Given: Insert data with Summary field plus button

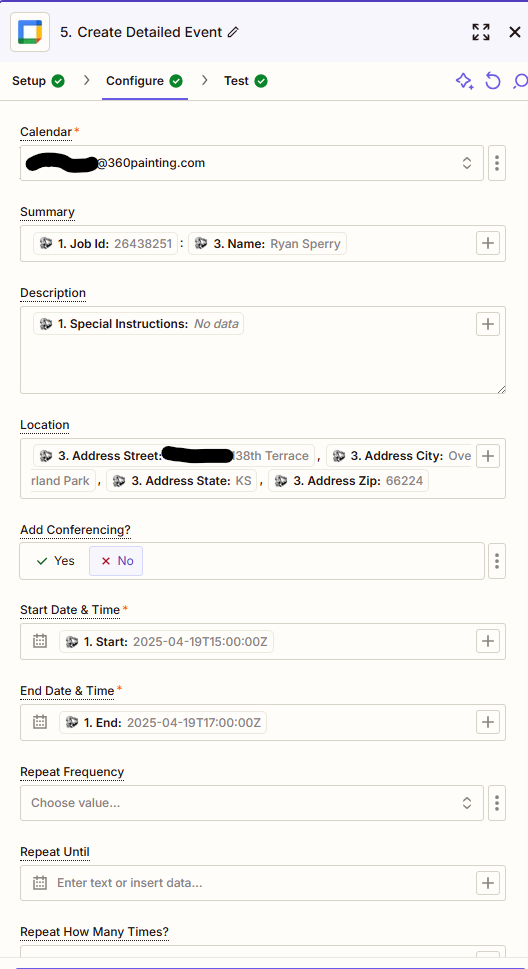Looking at the screenshot, I should (488, 243).
